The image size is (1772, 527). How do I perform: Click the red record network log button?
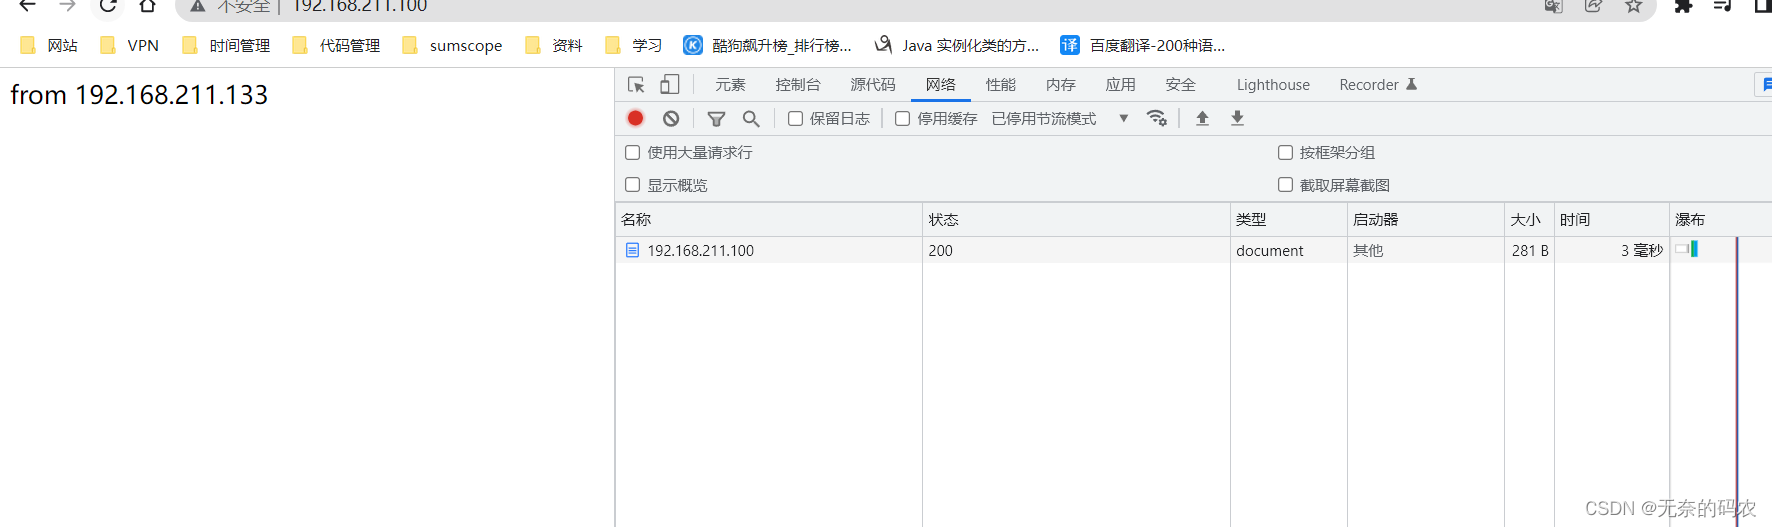[x=635, y=118]
